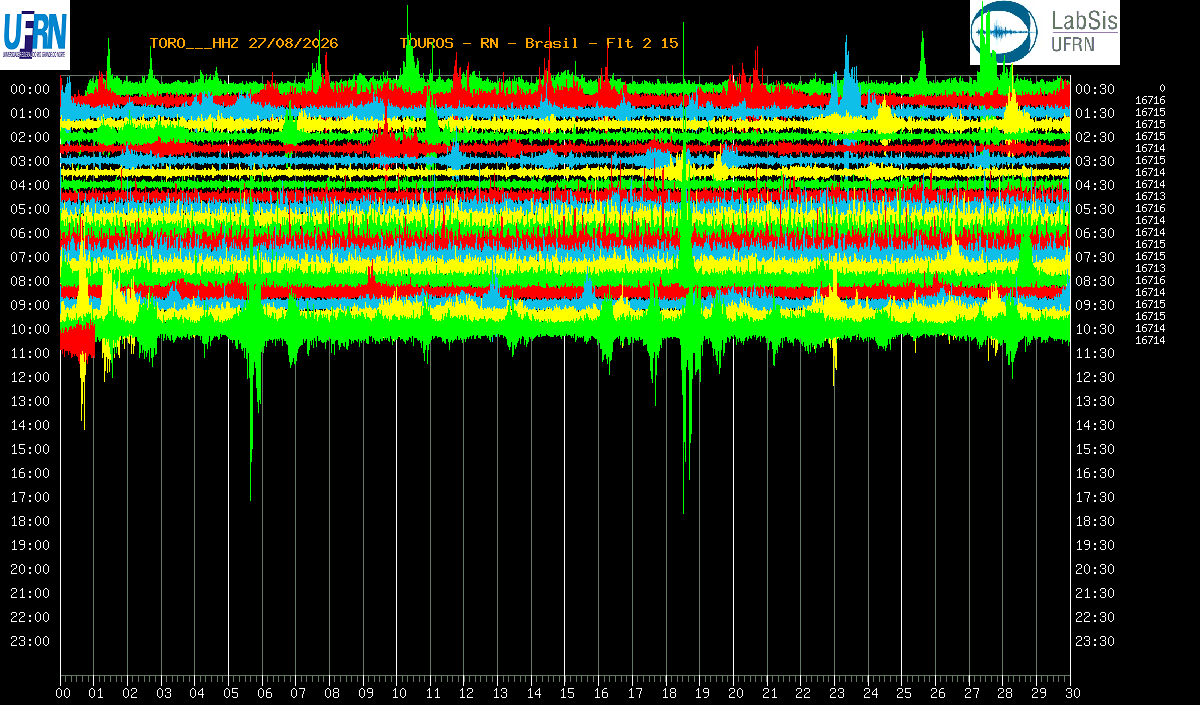The height and width of the screenshot is (705, 1200).
Task: Select the 17:00 hour label on left axis
Action: 30,497
